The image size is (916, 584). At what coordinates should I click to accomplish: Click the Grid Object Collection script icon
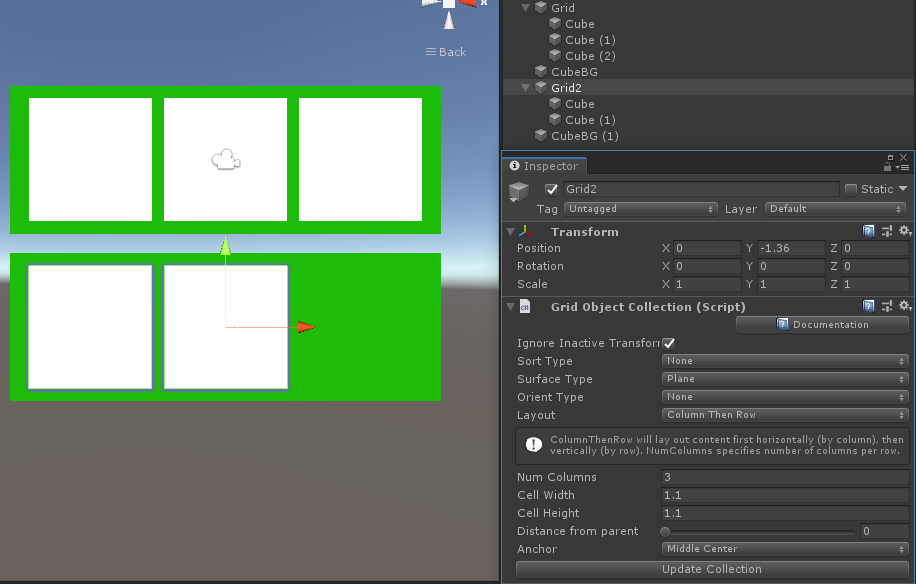[525, 307]
